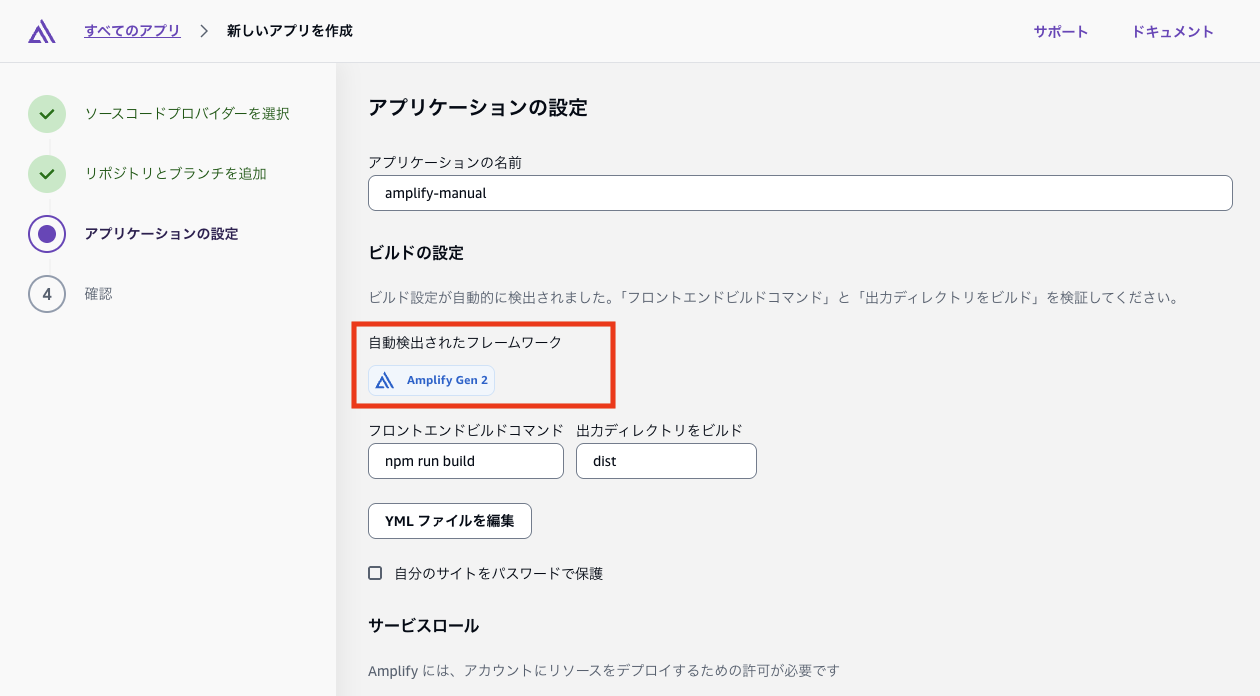1260x696 pixels.
Task: Click the ビルドの設定 section heading
Action: click(416, 253)
